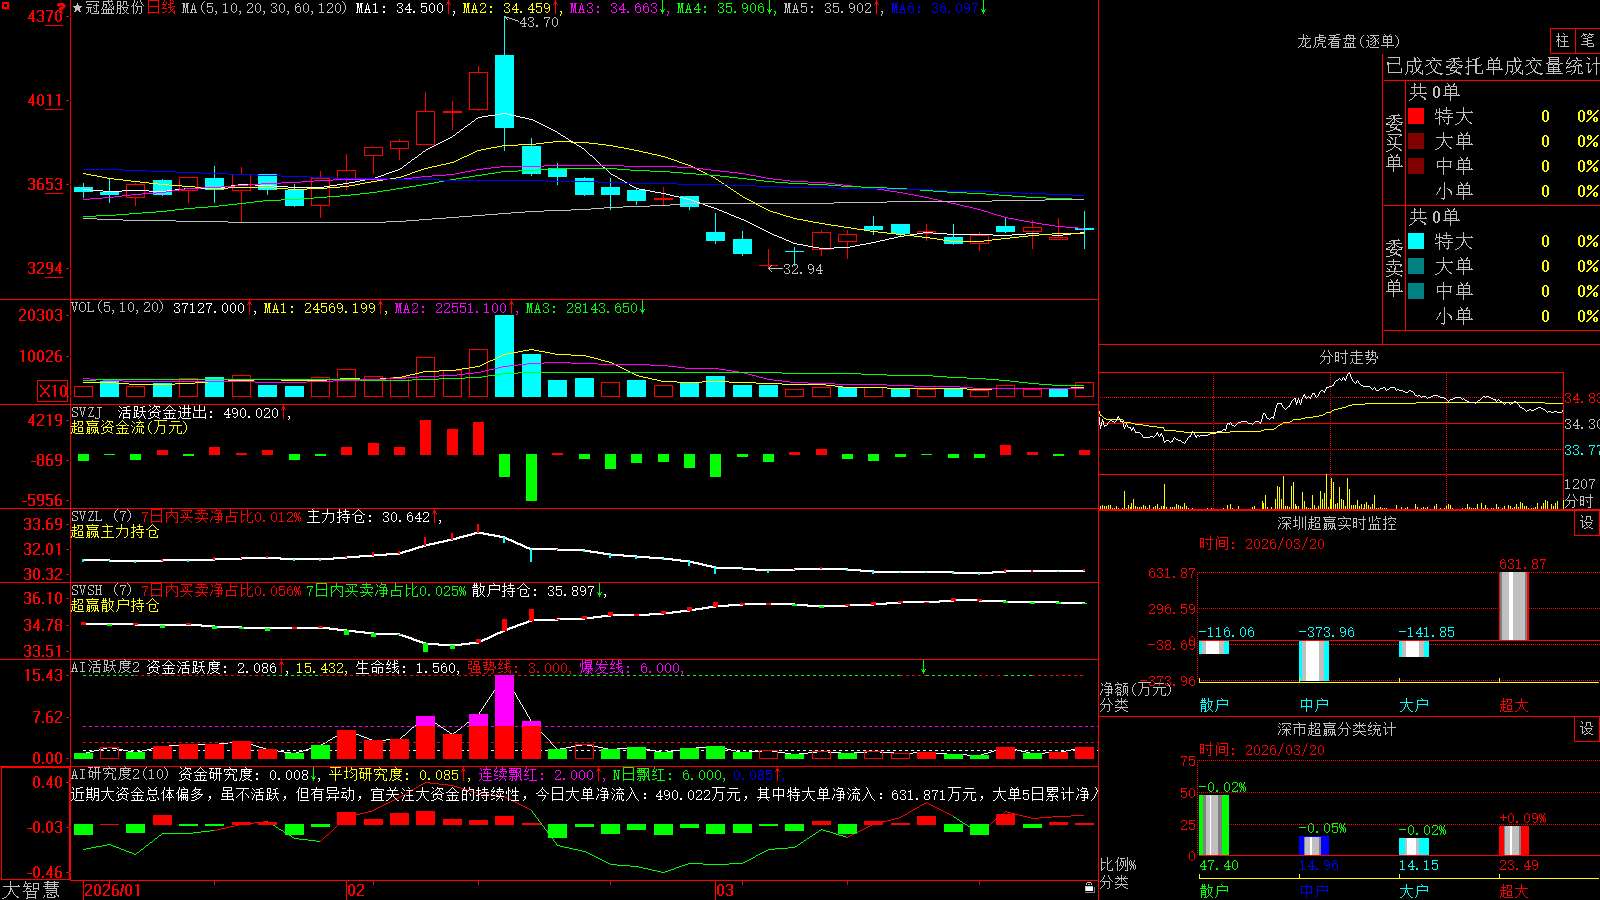The width and height of the screenshot is (1600, 900).
Task: Click the 43.70 high price annotation
Action: [539, 22]
